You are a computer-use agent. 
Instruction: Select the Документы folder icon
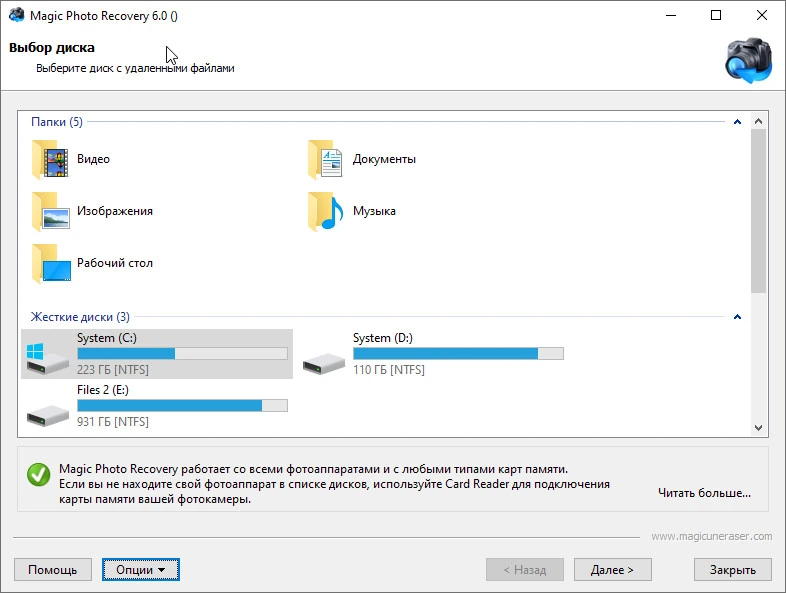tap(325, 159)
